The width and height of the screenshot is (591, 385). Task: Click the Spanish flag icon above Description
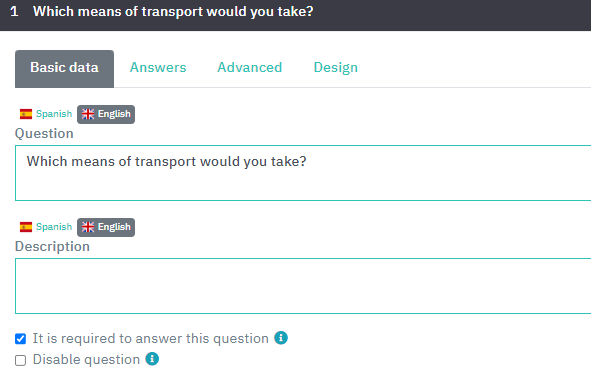tap(26, 227)
